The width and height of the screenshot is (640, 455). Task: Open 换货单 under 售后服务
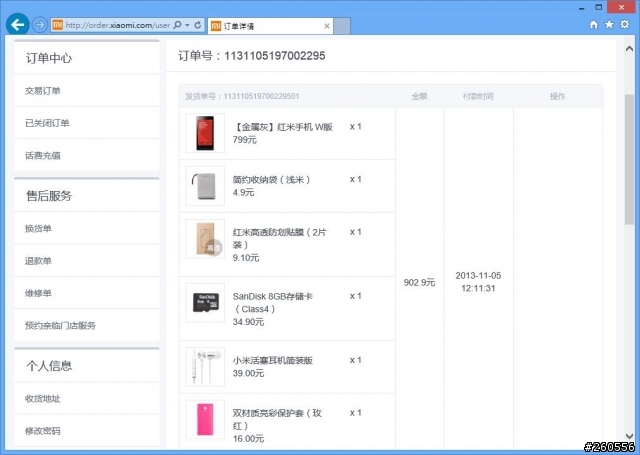[x=38, y=228]
